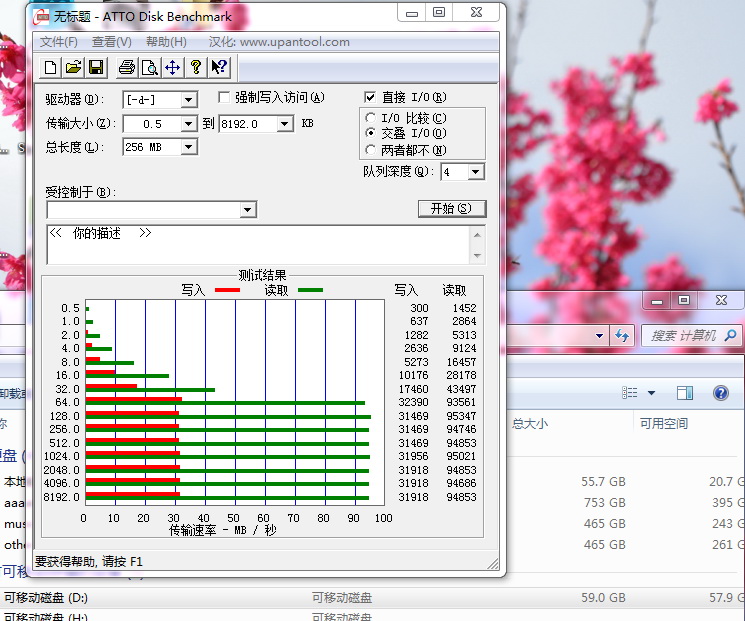Image resolution: width=745 pixels, height=621 pixels.
Task: Click the Open folder toolbar icon
Action: click(73, 67)
